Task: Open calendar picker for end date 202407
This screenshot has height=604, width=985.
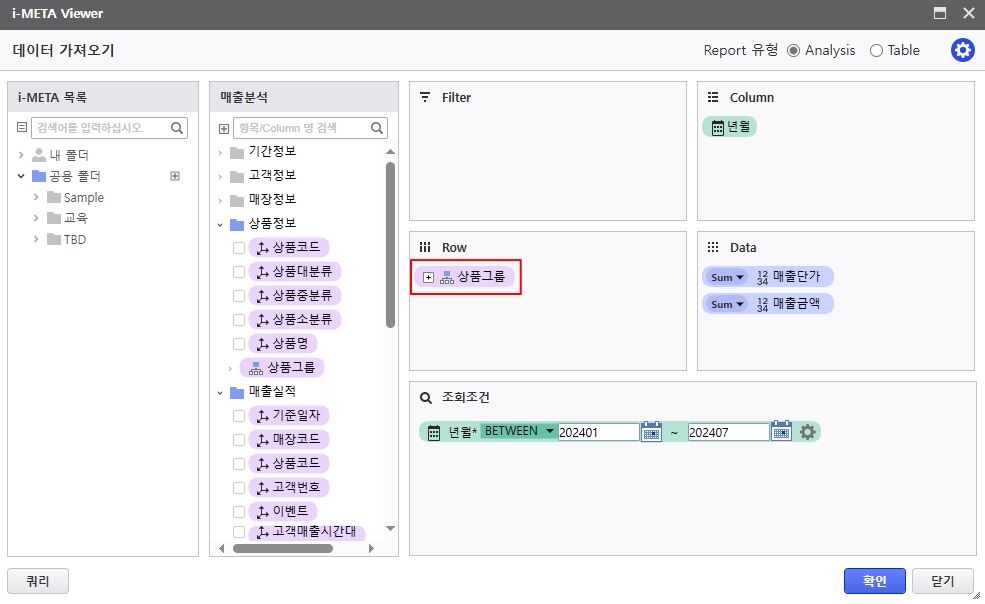Action: (781, 432)
